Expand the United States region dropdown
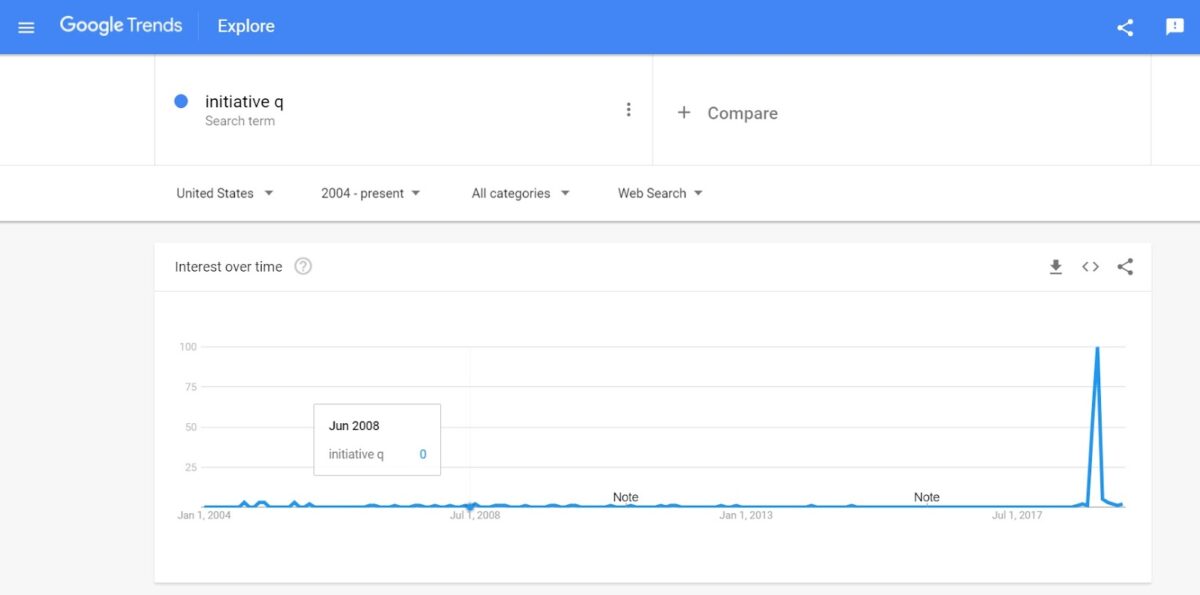 (x=224, y=193)
